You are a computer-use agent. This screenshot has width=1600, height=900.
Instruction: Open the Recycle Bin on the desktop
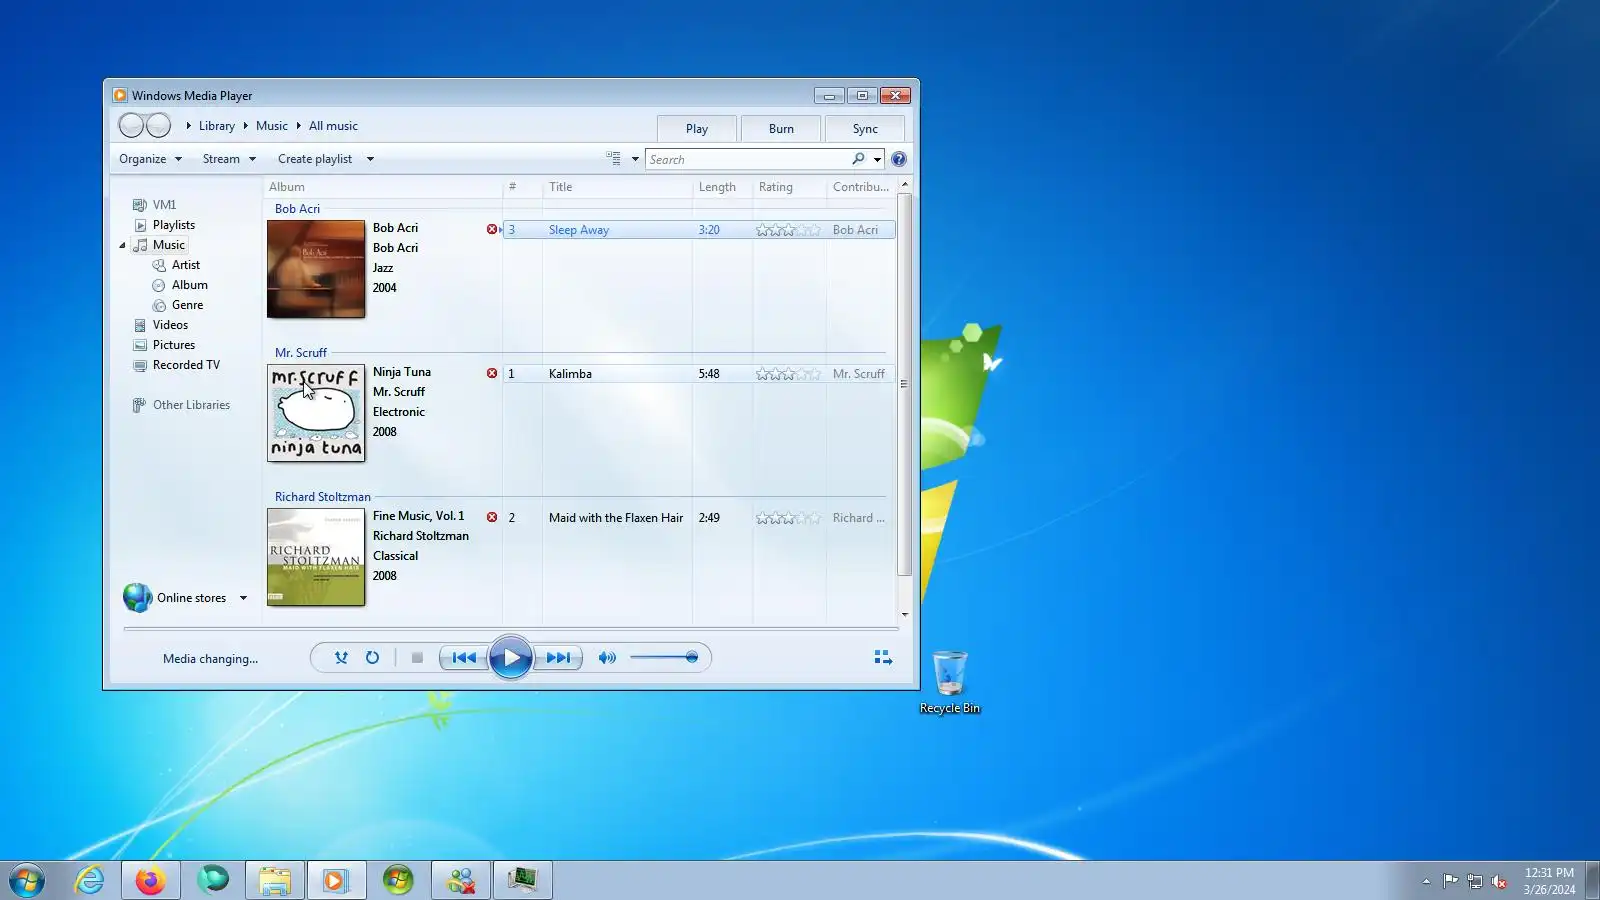[950, 683]
